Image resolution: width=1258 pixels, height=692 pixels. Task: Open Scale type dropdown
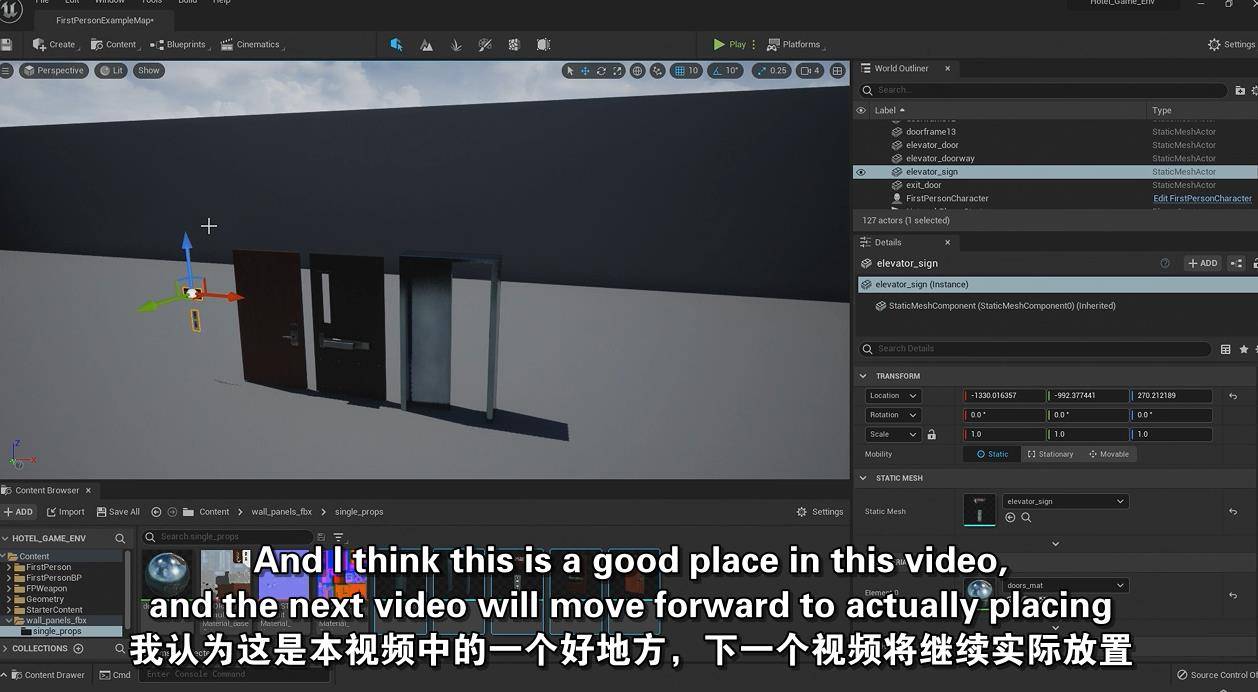click(x=893, y=435)
